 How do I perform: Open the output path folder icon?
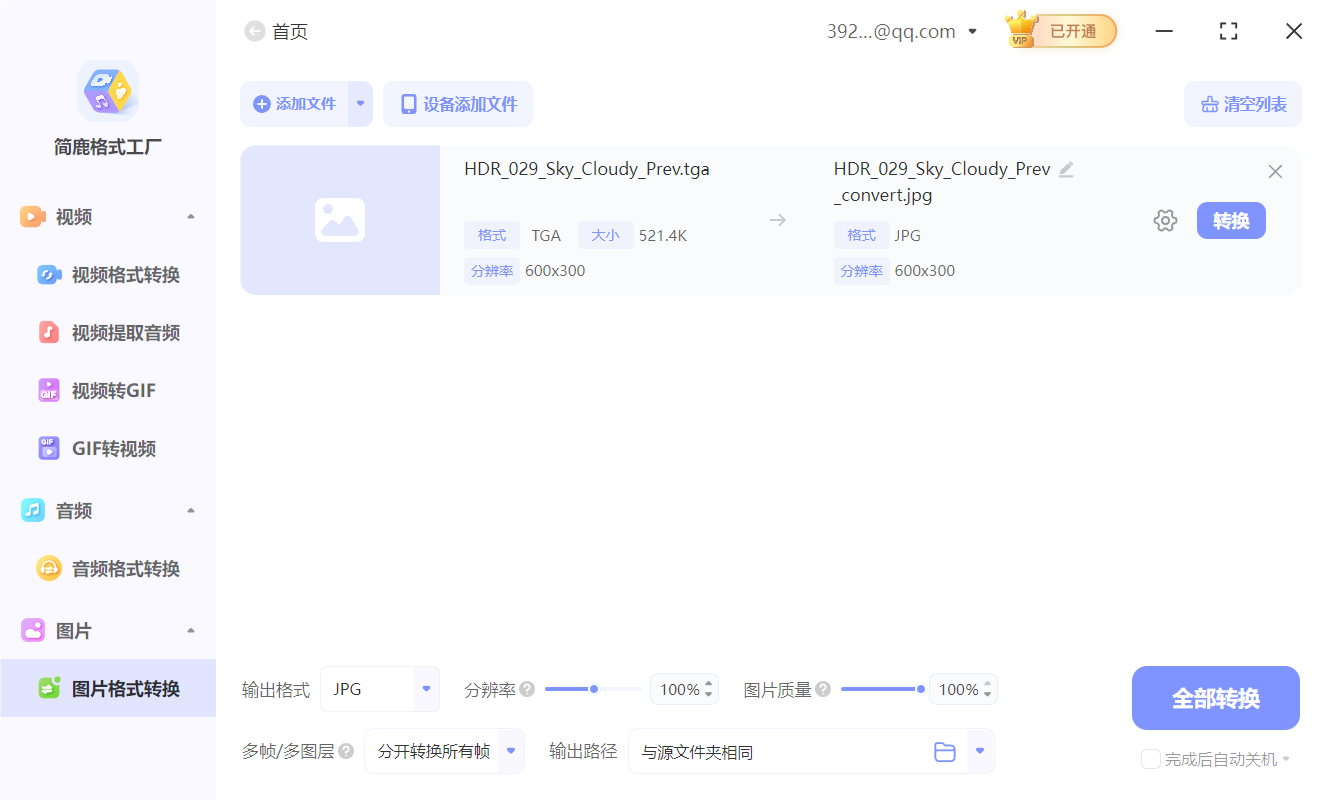(944, 751)
